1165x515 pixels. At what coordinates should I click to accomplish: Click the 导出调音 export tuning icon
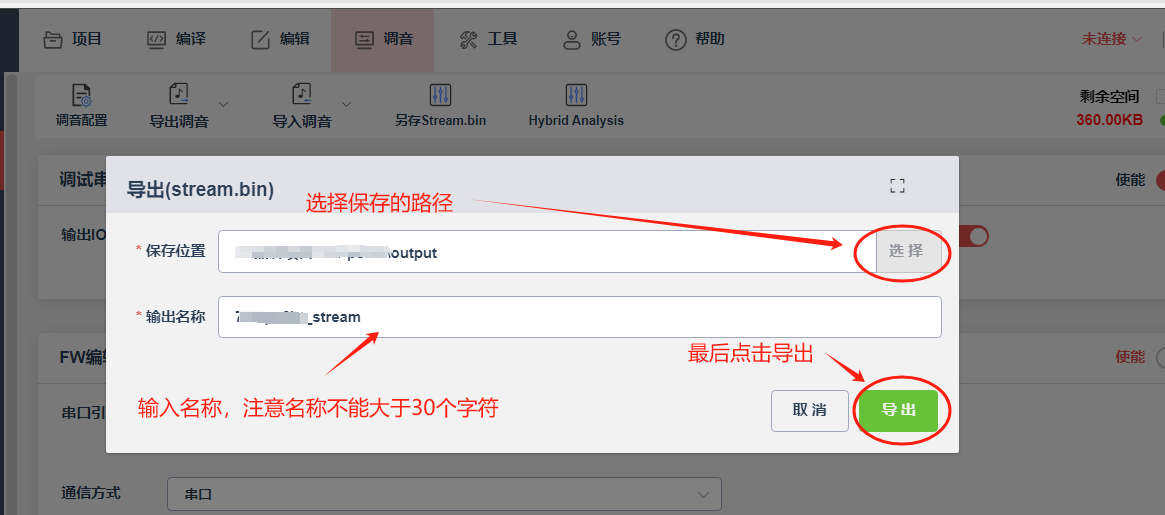click(x=179, y=95)
